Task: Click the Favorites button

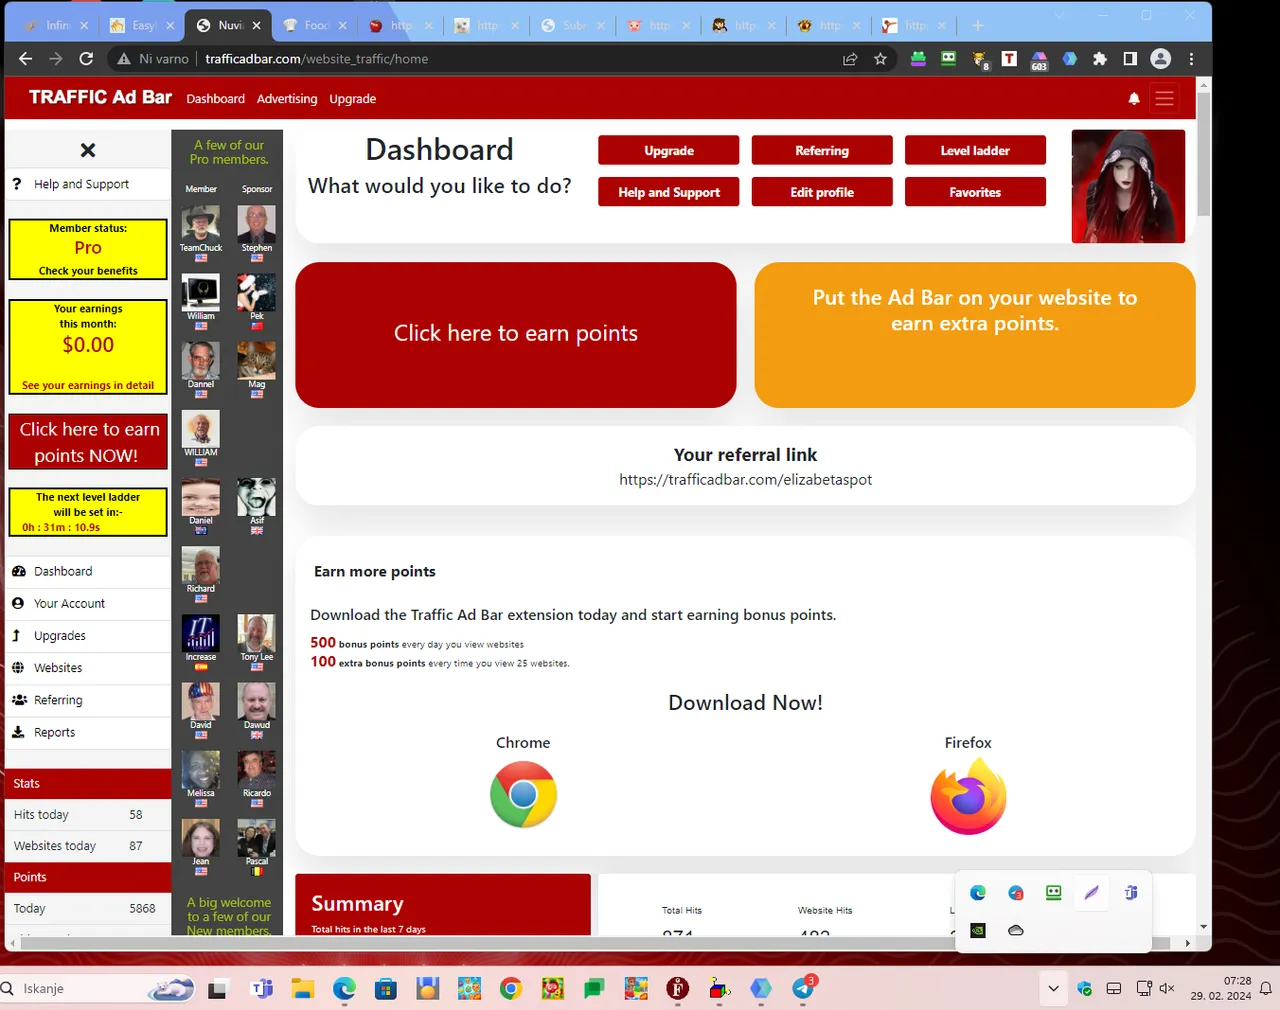Action: (x=975, y=192)
